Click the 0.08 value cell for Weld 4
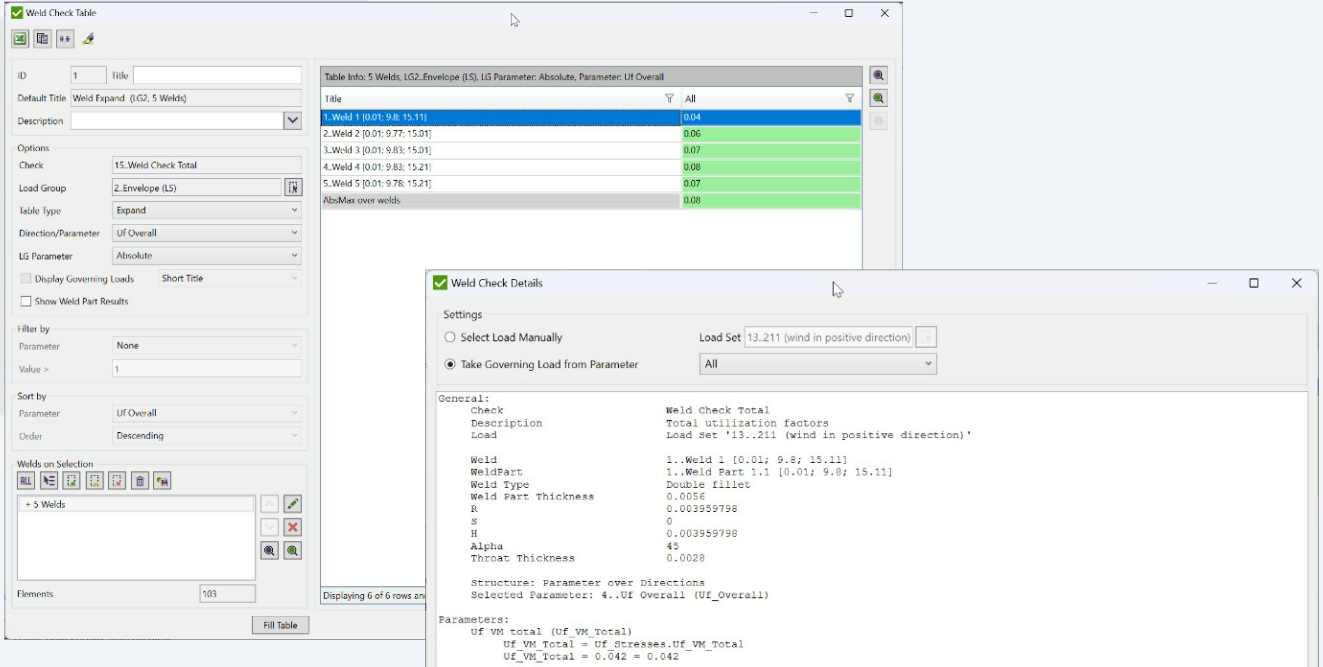This screenshot has width=1323, height=667. (770, 167)
